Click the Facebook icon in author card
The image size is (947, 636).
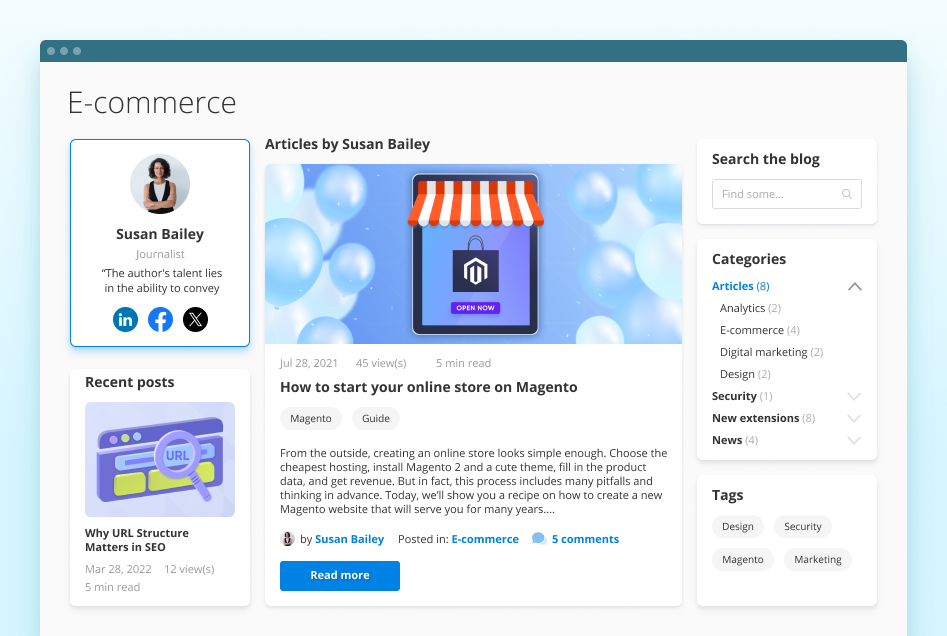[160, 320]
